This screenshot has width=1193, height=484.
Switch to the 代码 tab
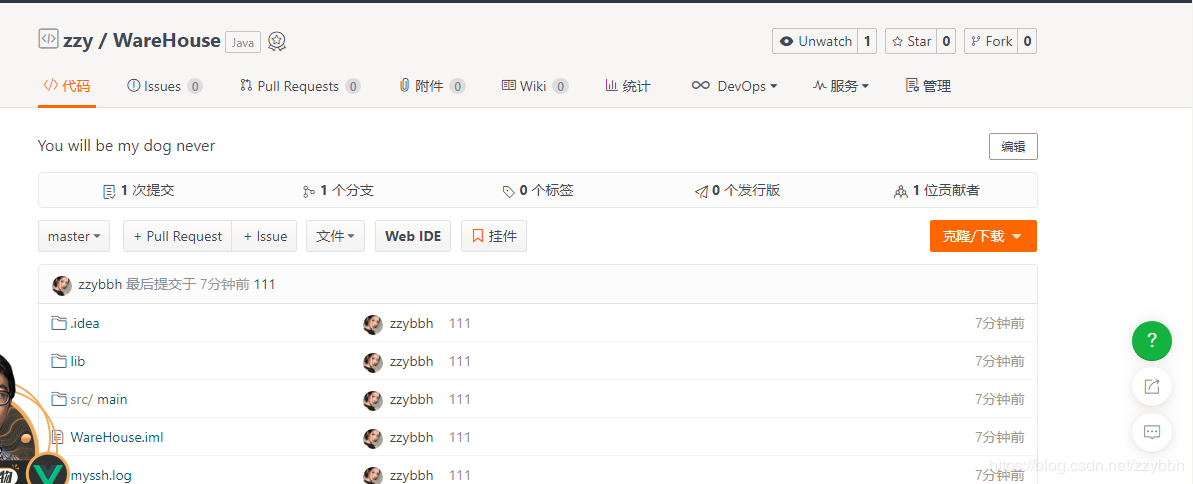coord(67,86)
